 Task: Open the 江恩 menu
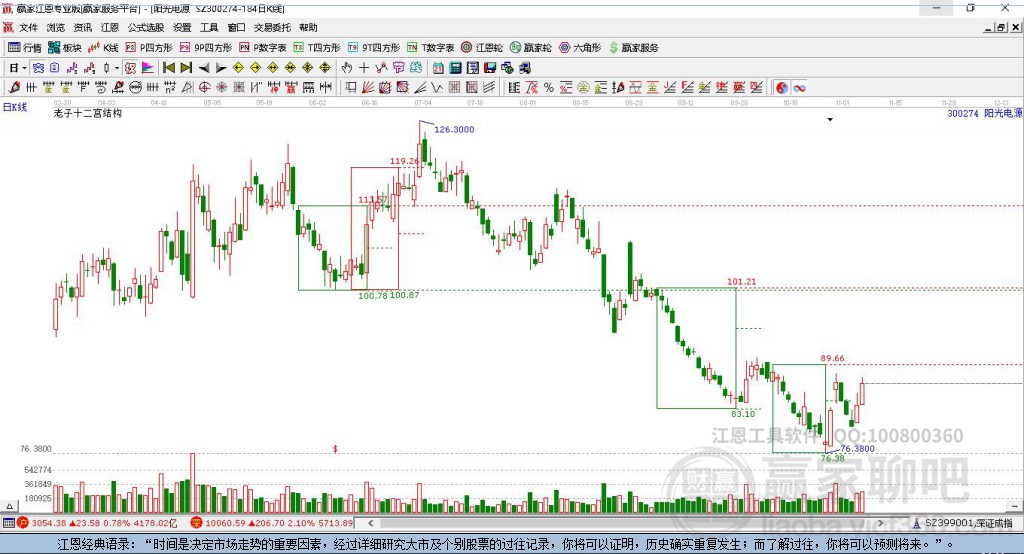110,27
